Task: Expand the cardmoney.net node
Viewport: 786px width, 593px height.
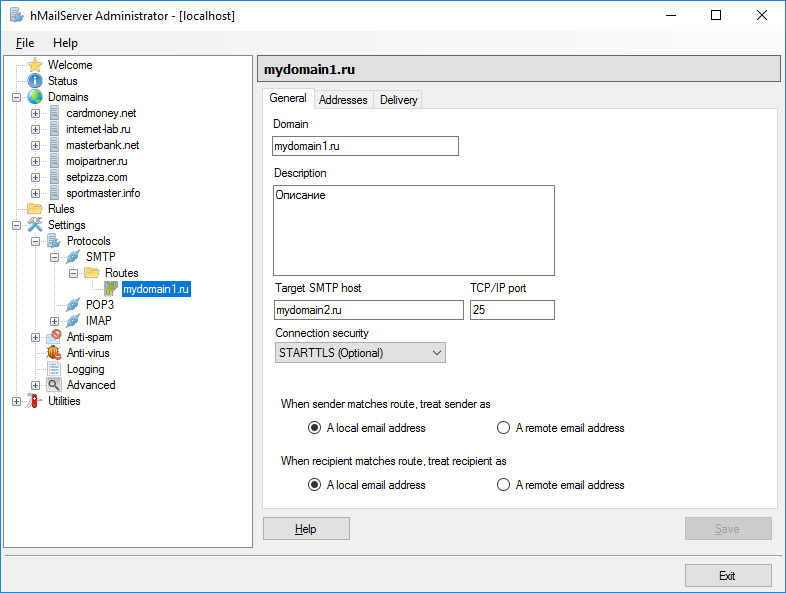Action: coord(36,113)
